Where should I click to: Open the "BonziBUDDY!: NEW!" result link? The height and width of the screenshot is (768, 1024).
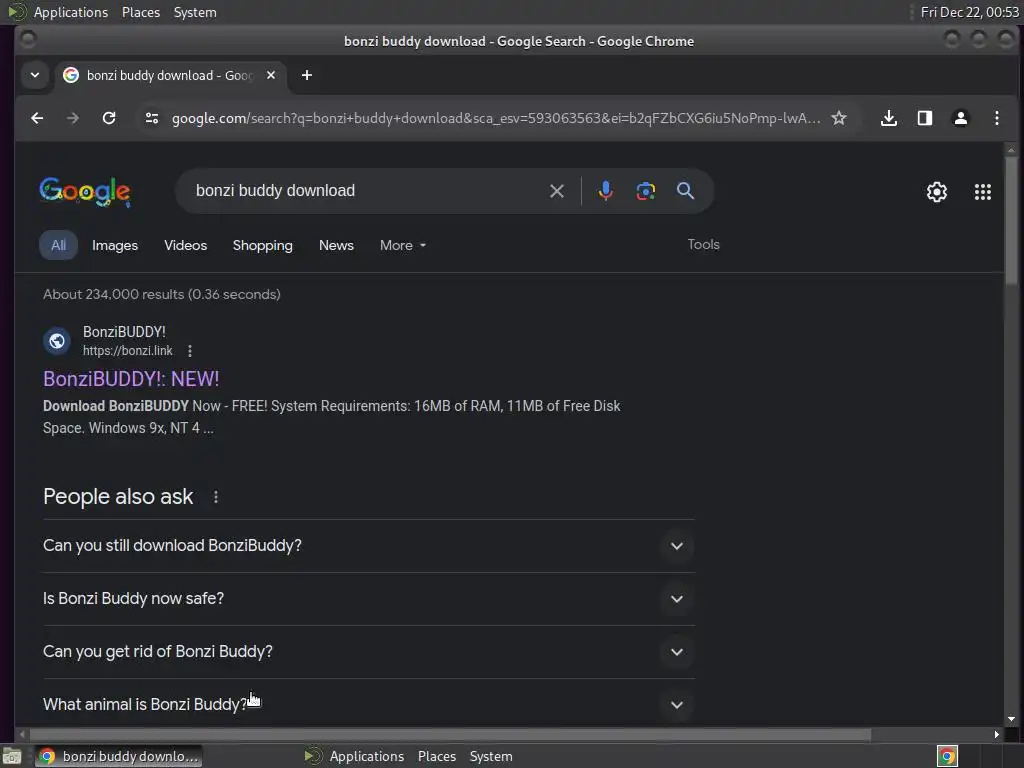pos(131,379)
